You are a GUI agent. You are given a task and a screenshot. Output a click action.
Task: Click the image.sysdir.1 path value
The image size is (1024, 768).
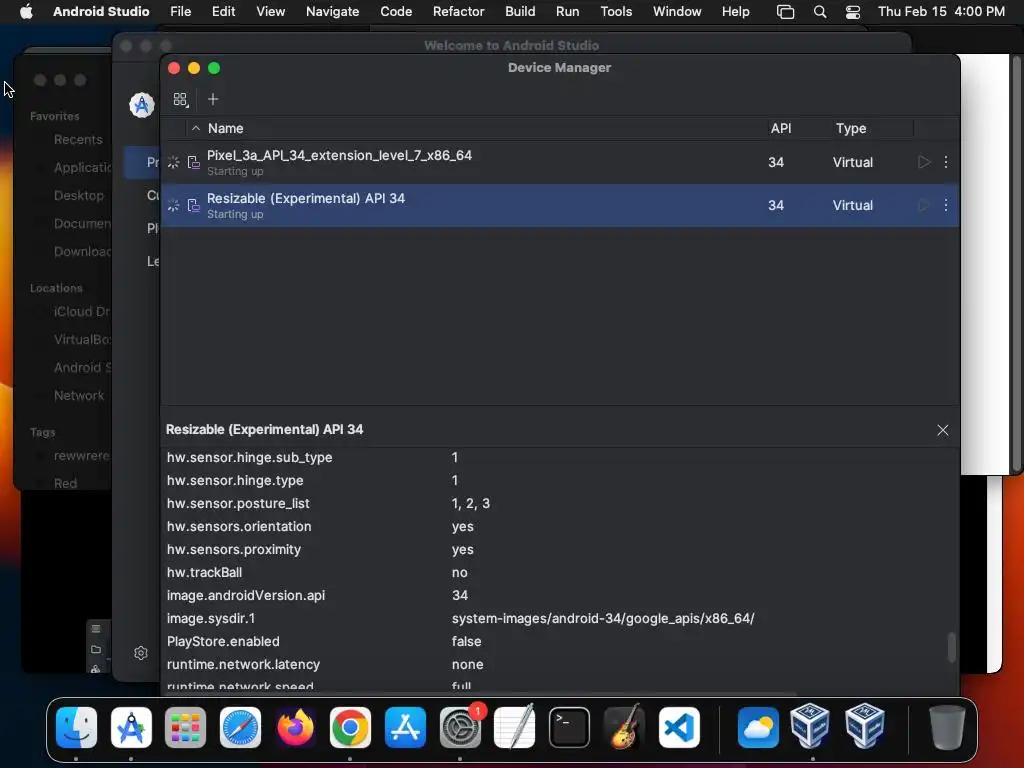pyautogui.click(x=603, y=618)
